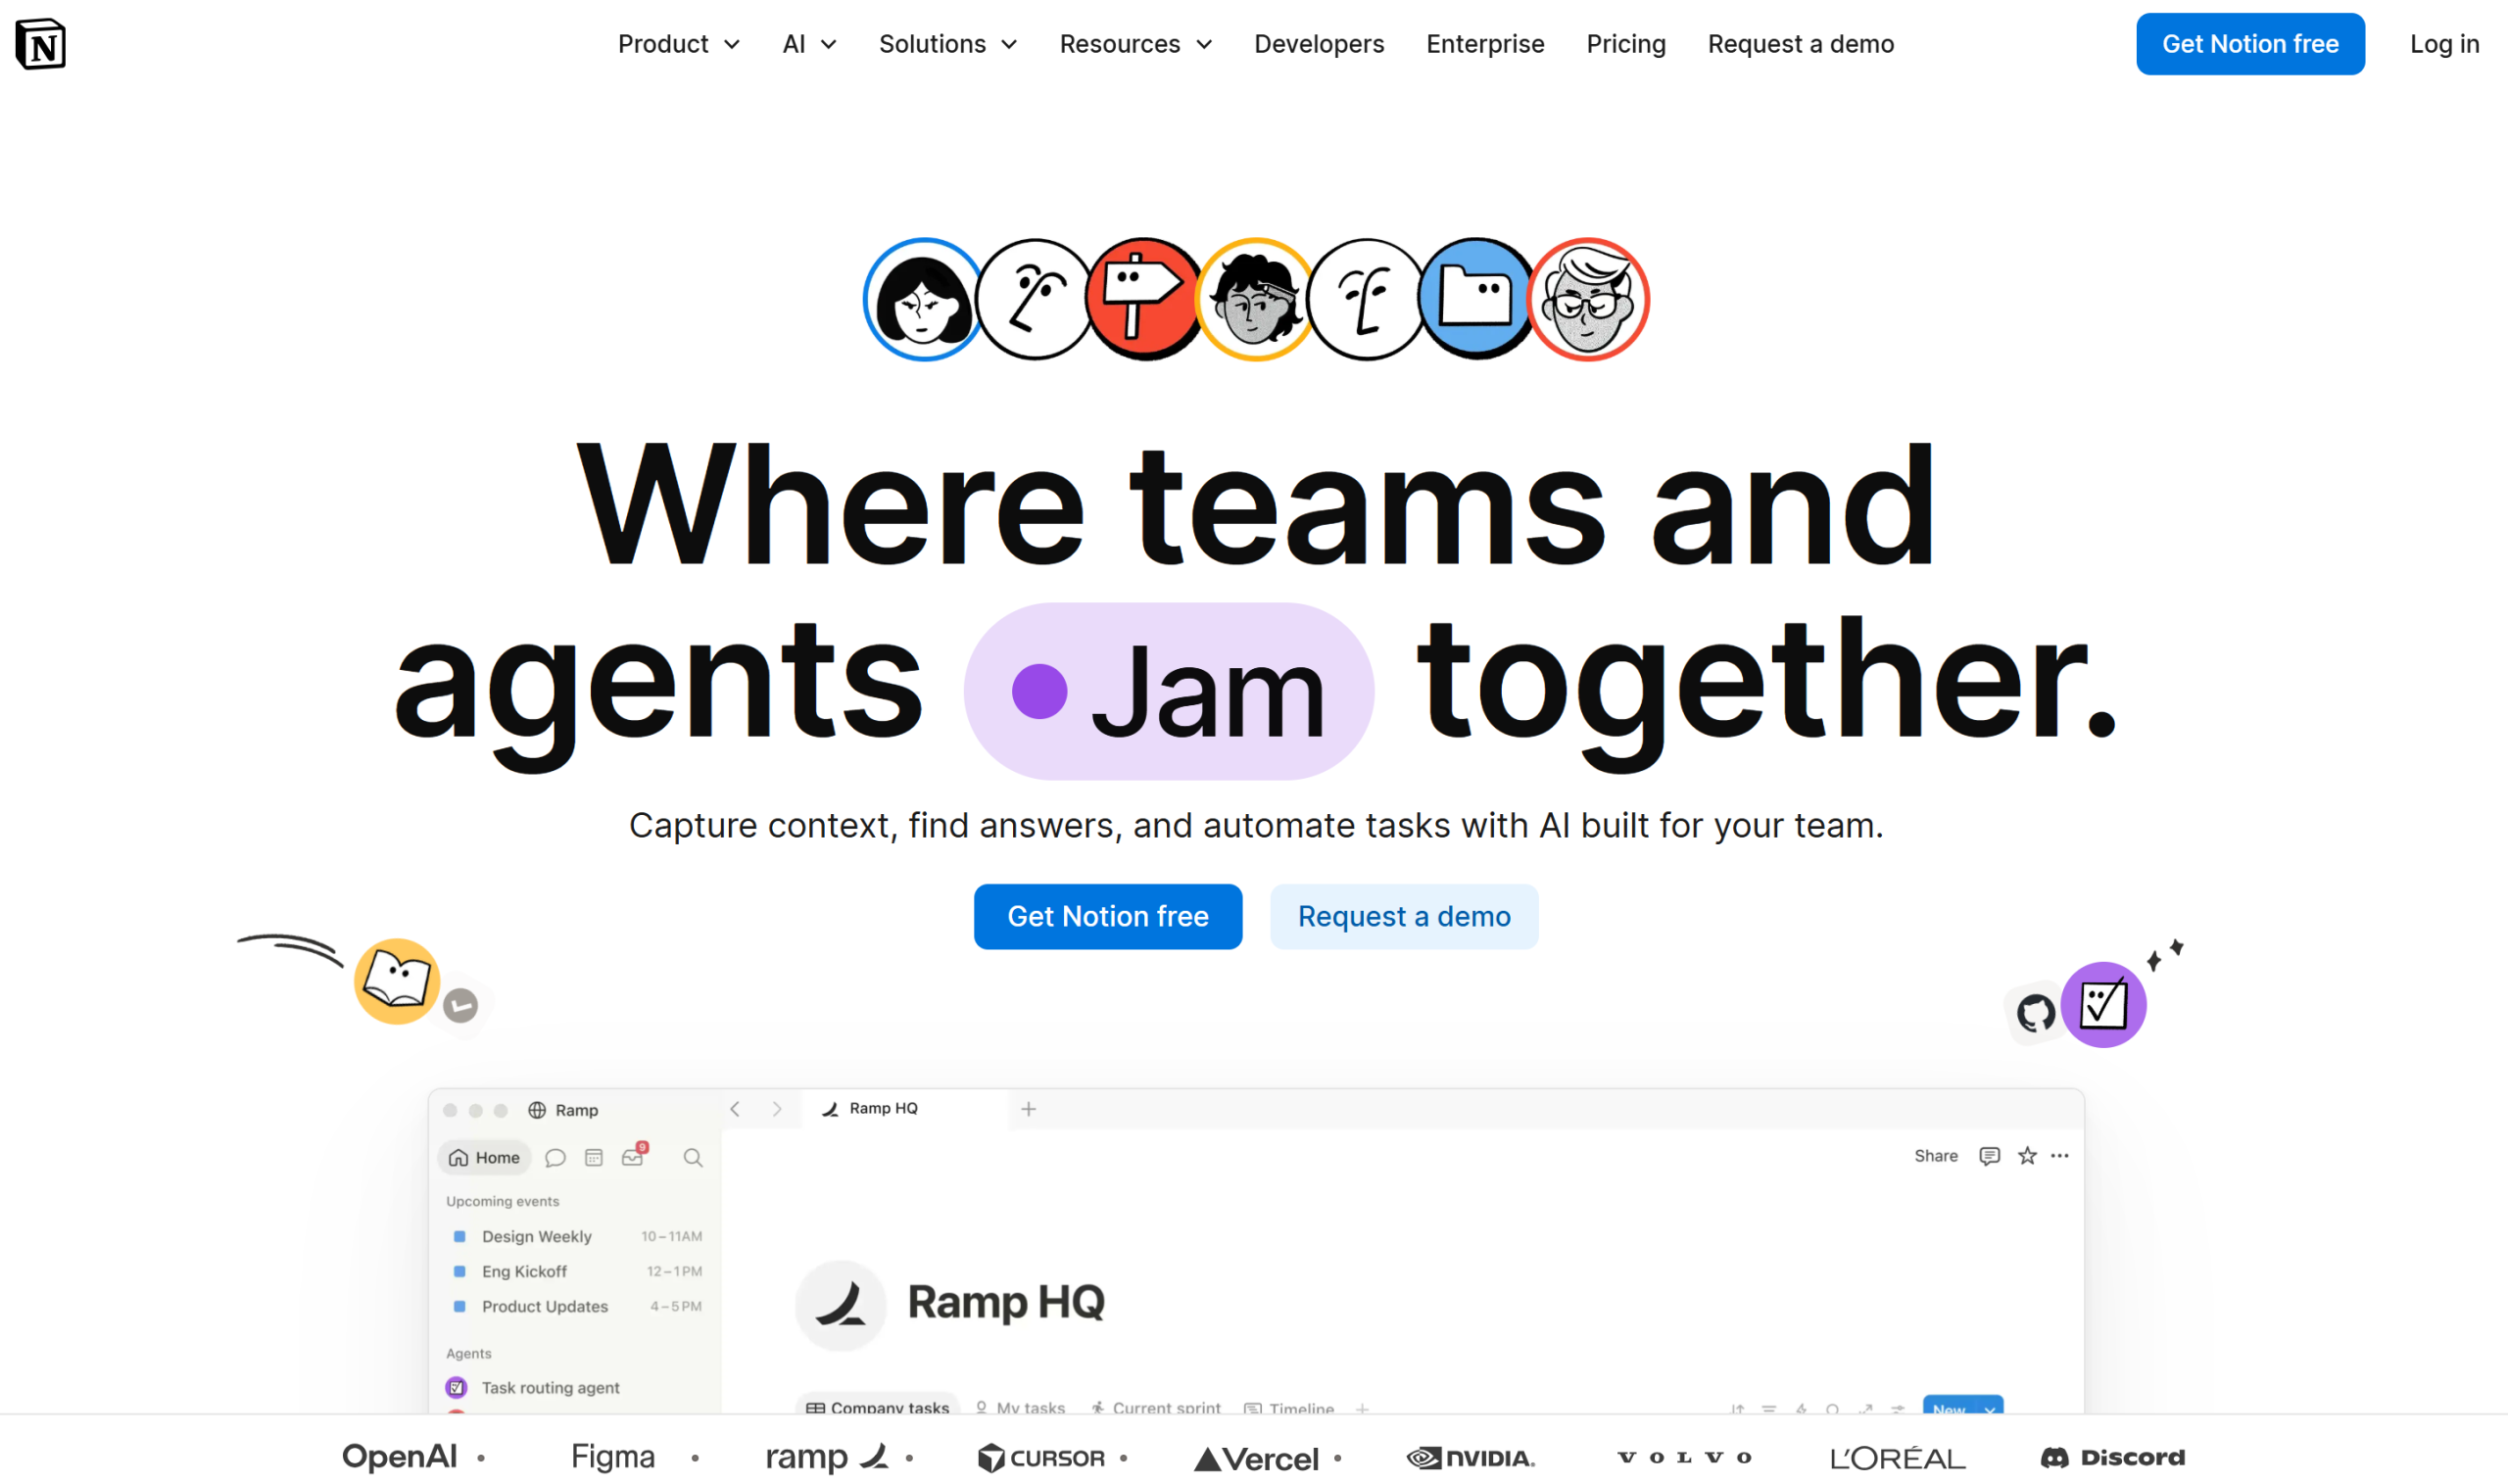2508x1484 pixels.
Task: Click Request a demo in navigation bar
Action: point(1801,44)
